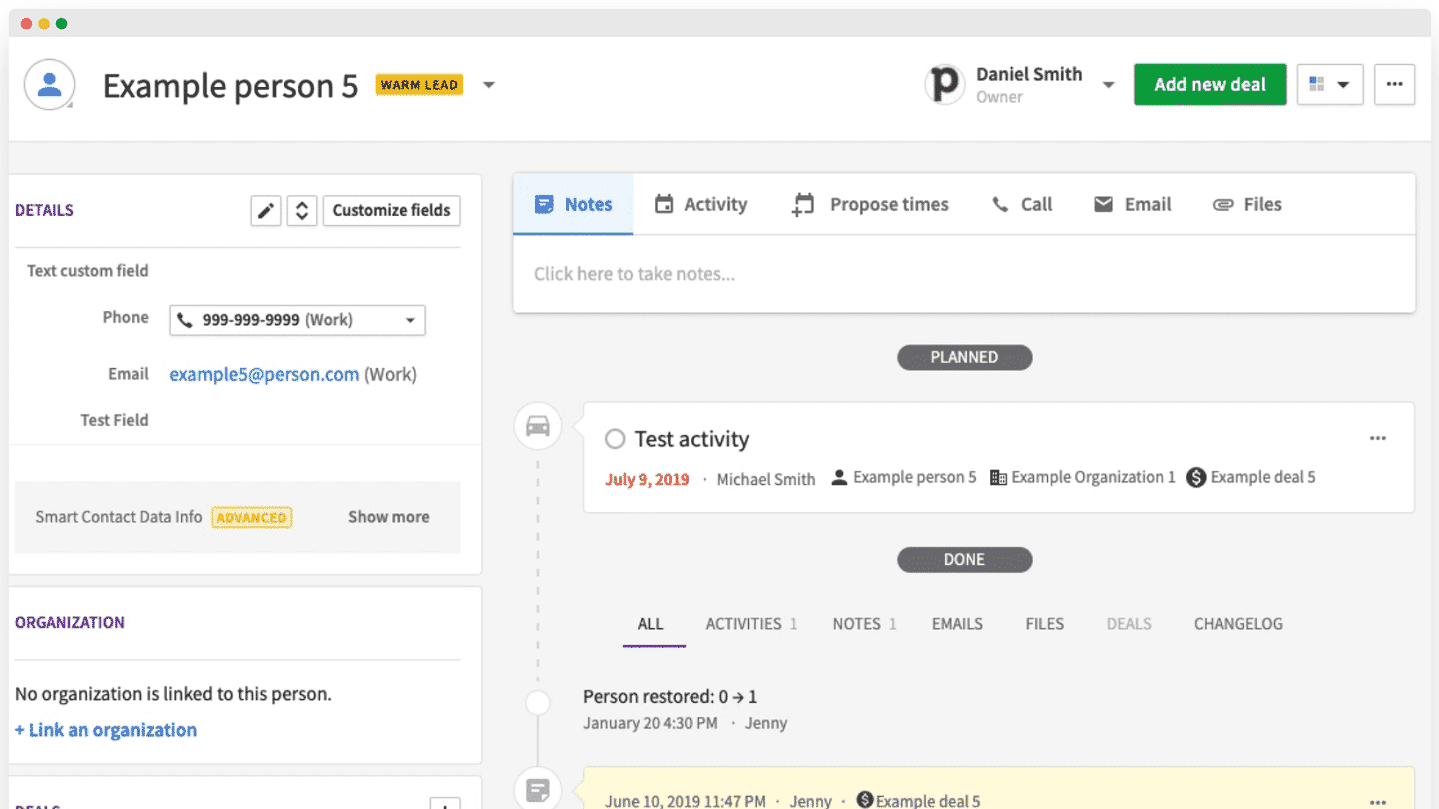Open Test activity three-dot options
The image size is (1439, 809).
pyautogui.click(x=1378, y=438)
